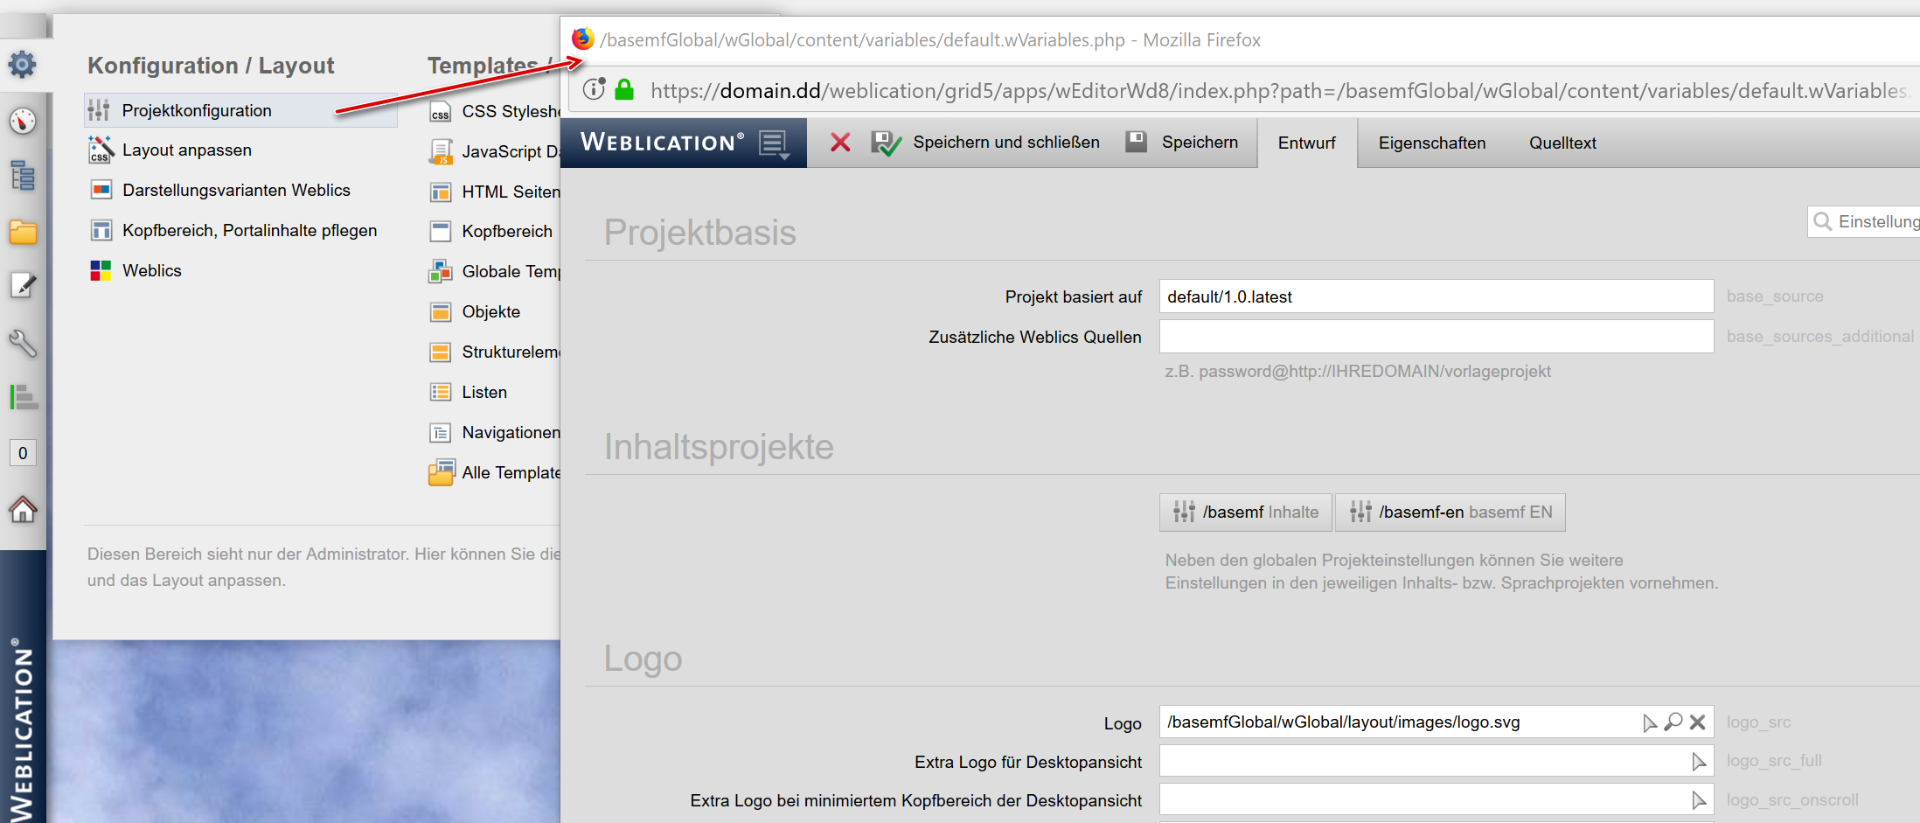Click the Firefox URL address field
The width and height of the screenshot is (1920, 823).
(1278, 91)
